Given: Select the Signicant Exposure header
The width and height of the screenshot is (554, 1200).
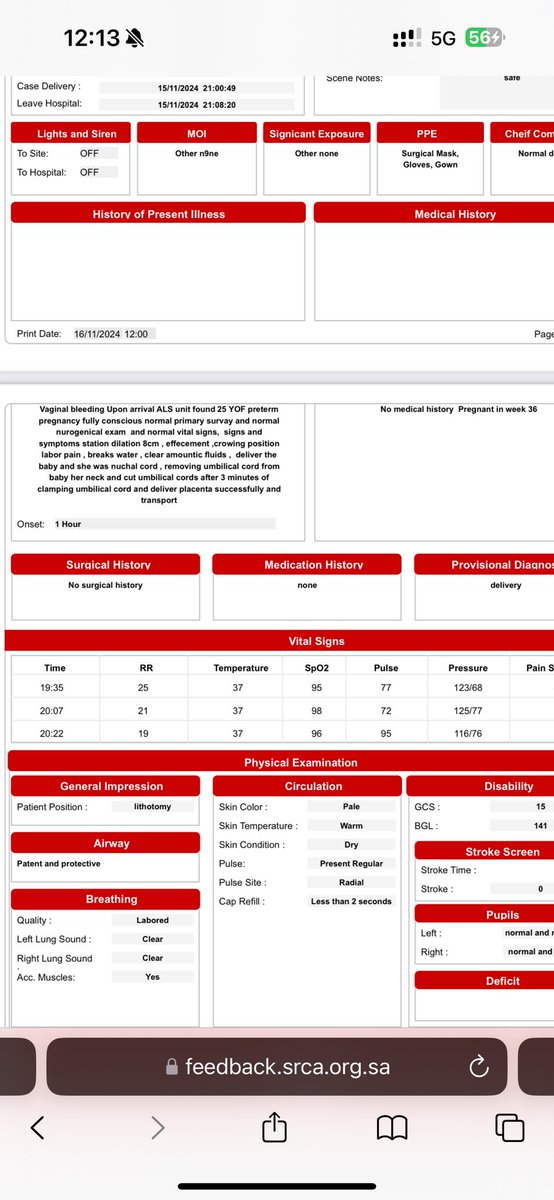Looking at the screenshot, I should [317, 133].
